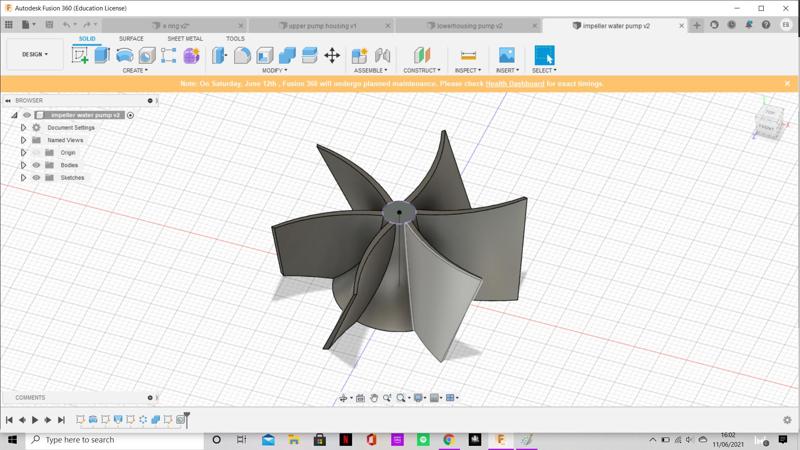Click the Insert image icon
Viewport: 800px width, 450px height.
click(507, 55)
